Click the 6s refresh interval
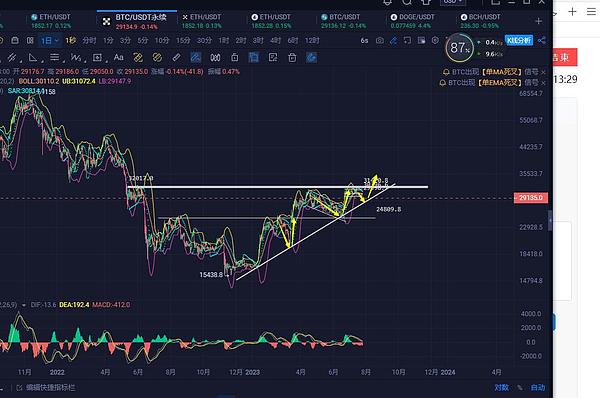The width and height of the screenshot is (600, 398). pos(364,41)
